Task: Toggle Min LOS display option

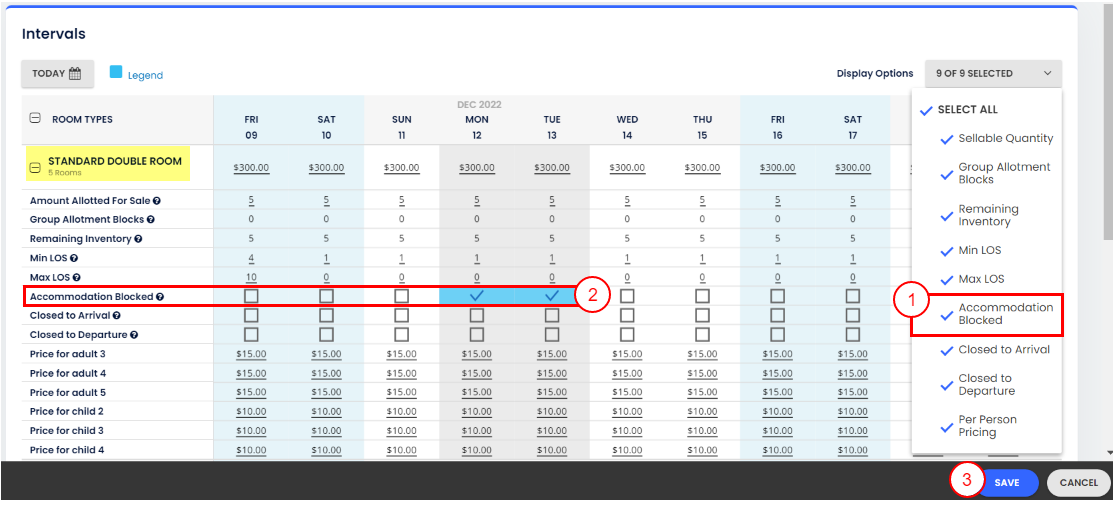Action: pyautogui.click(x=971, y=251)
